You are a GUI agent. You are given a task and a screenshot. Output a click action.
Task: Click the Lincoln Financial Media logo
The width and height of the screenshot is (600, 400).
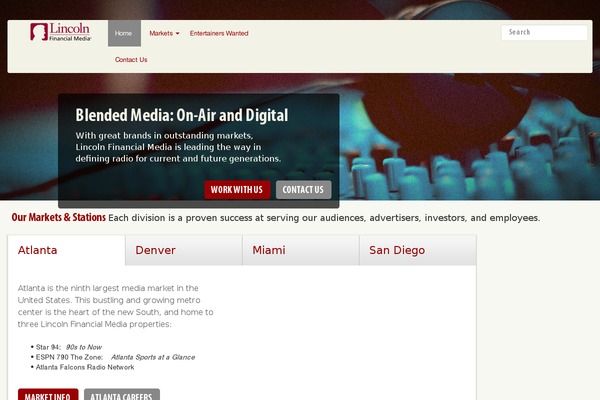(x=60, y=32)
